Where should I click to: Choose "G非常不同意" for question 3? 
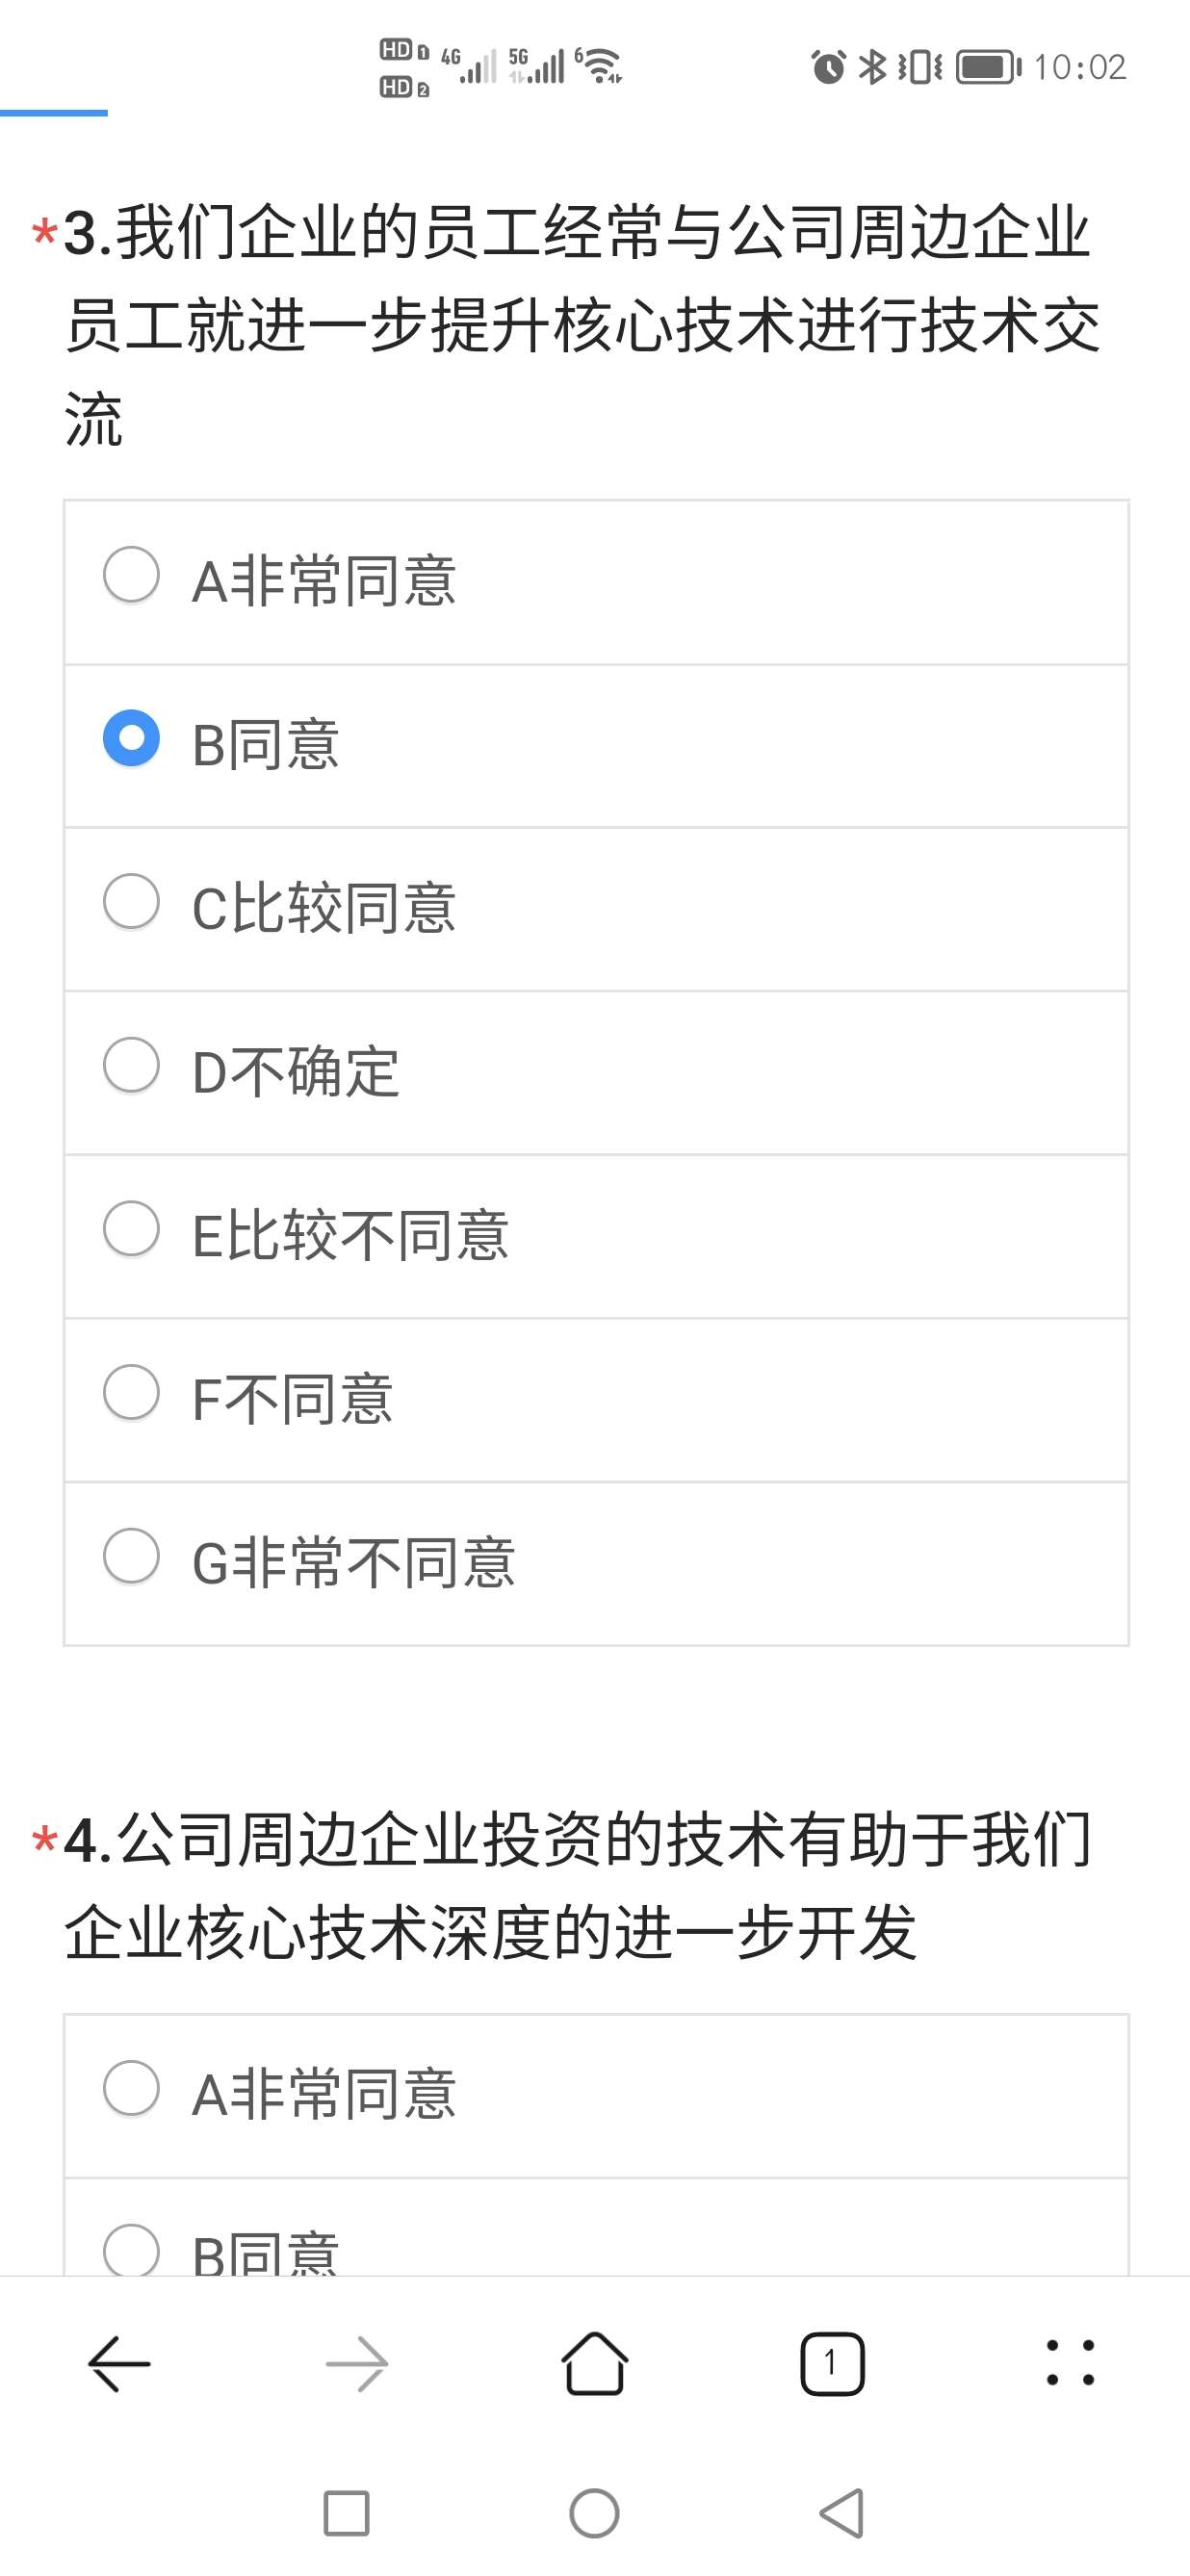click(x=132, y=1556)
